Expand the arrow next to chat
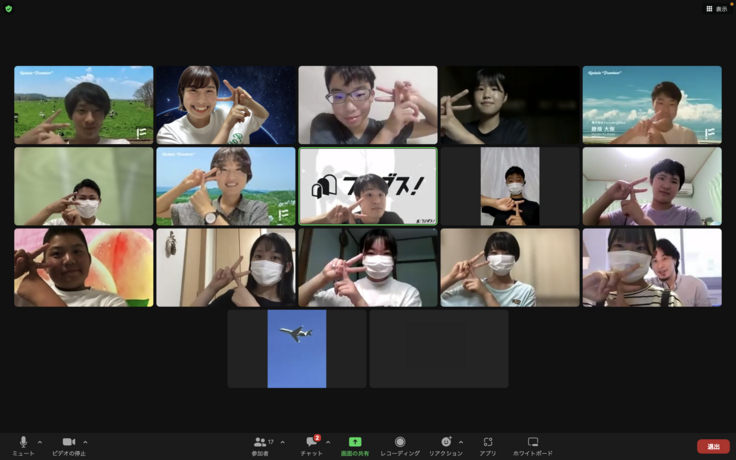 (328, 441)
